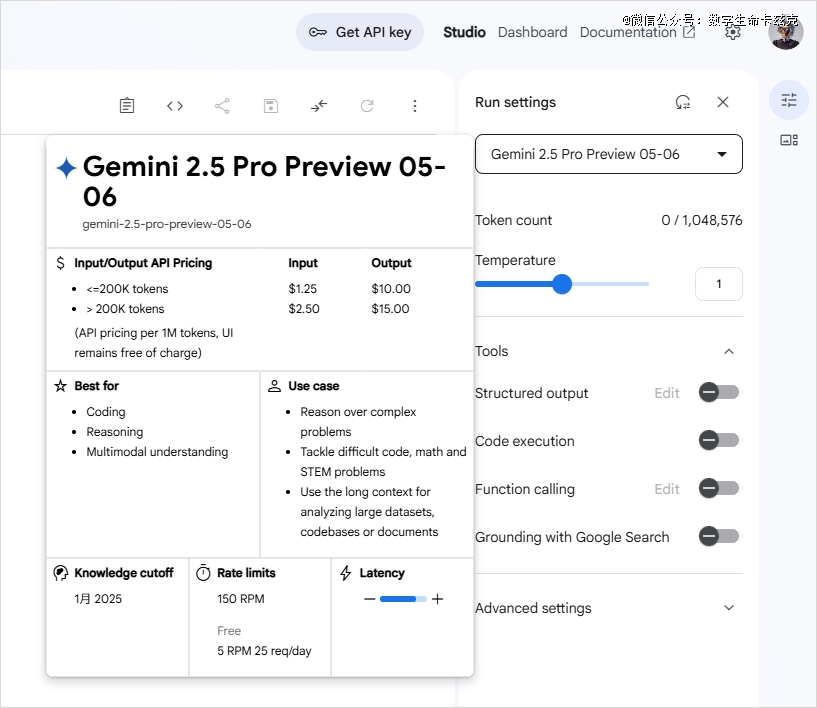Viewport: 817px width, 708px height.
Task: Click the share prompt icon
Action: (x=222, y=106)
